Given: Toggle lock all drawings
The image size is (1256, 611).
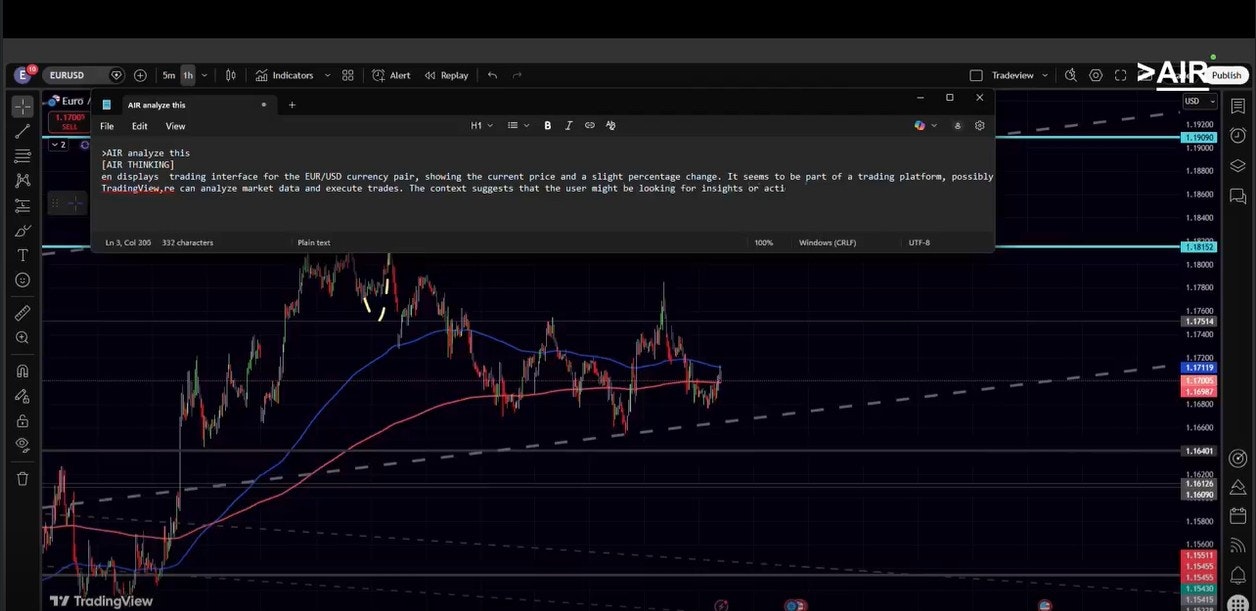Looking at the screenshot, I should tap(22, 420).
